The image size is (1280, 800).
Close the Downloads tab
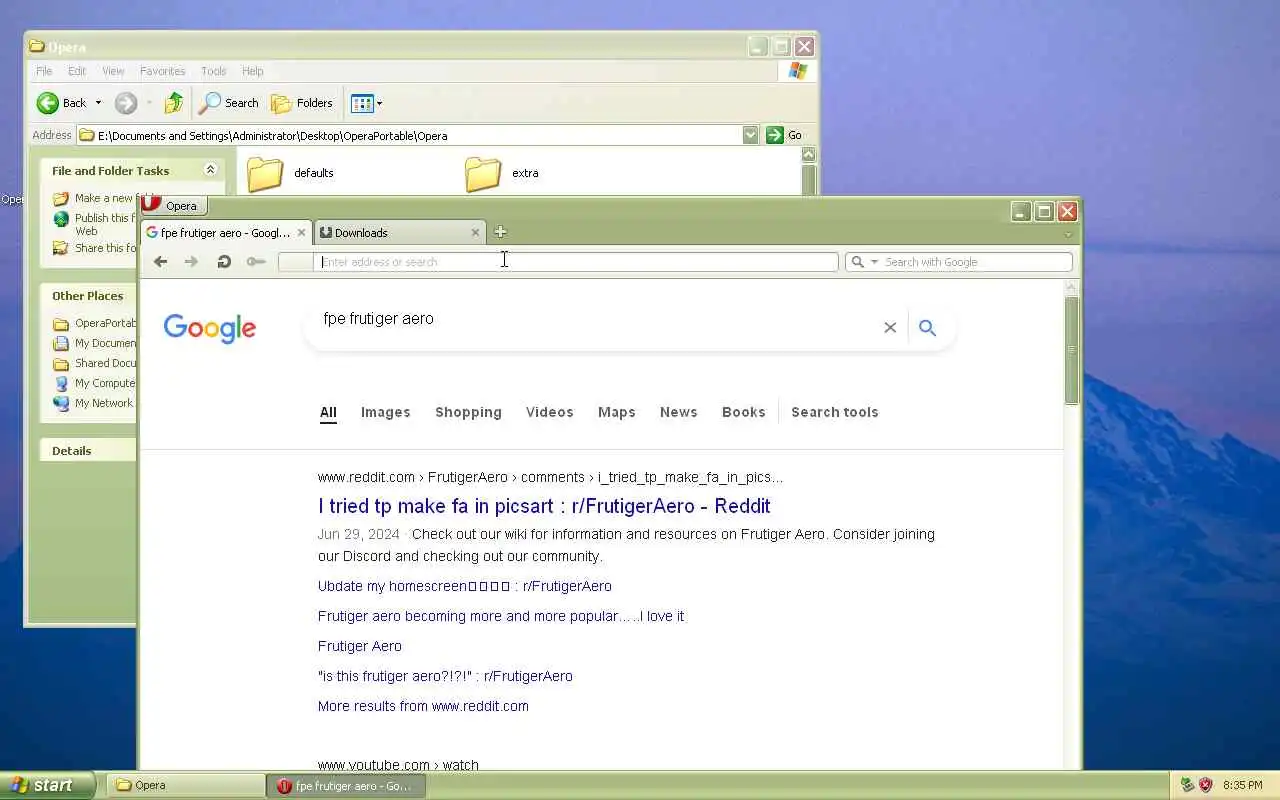[475, 232]
